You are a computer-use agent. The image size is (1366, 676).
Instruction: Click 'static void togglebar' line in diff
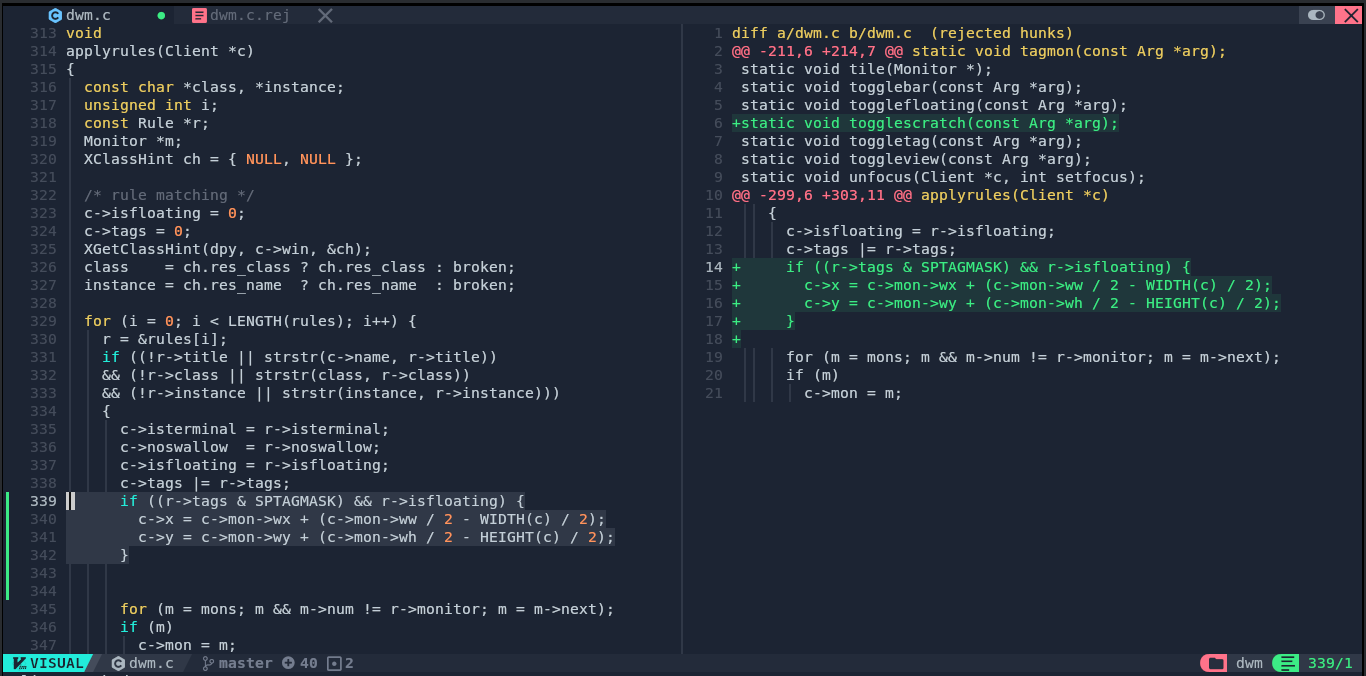[912, 87]
